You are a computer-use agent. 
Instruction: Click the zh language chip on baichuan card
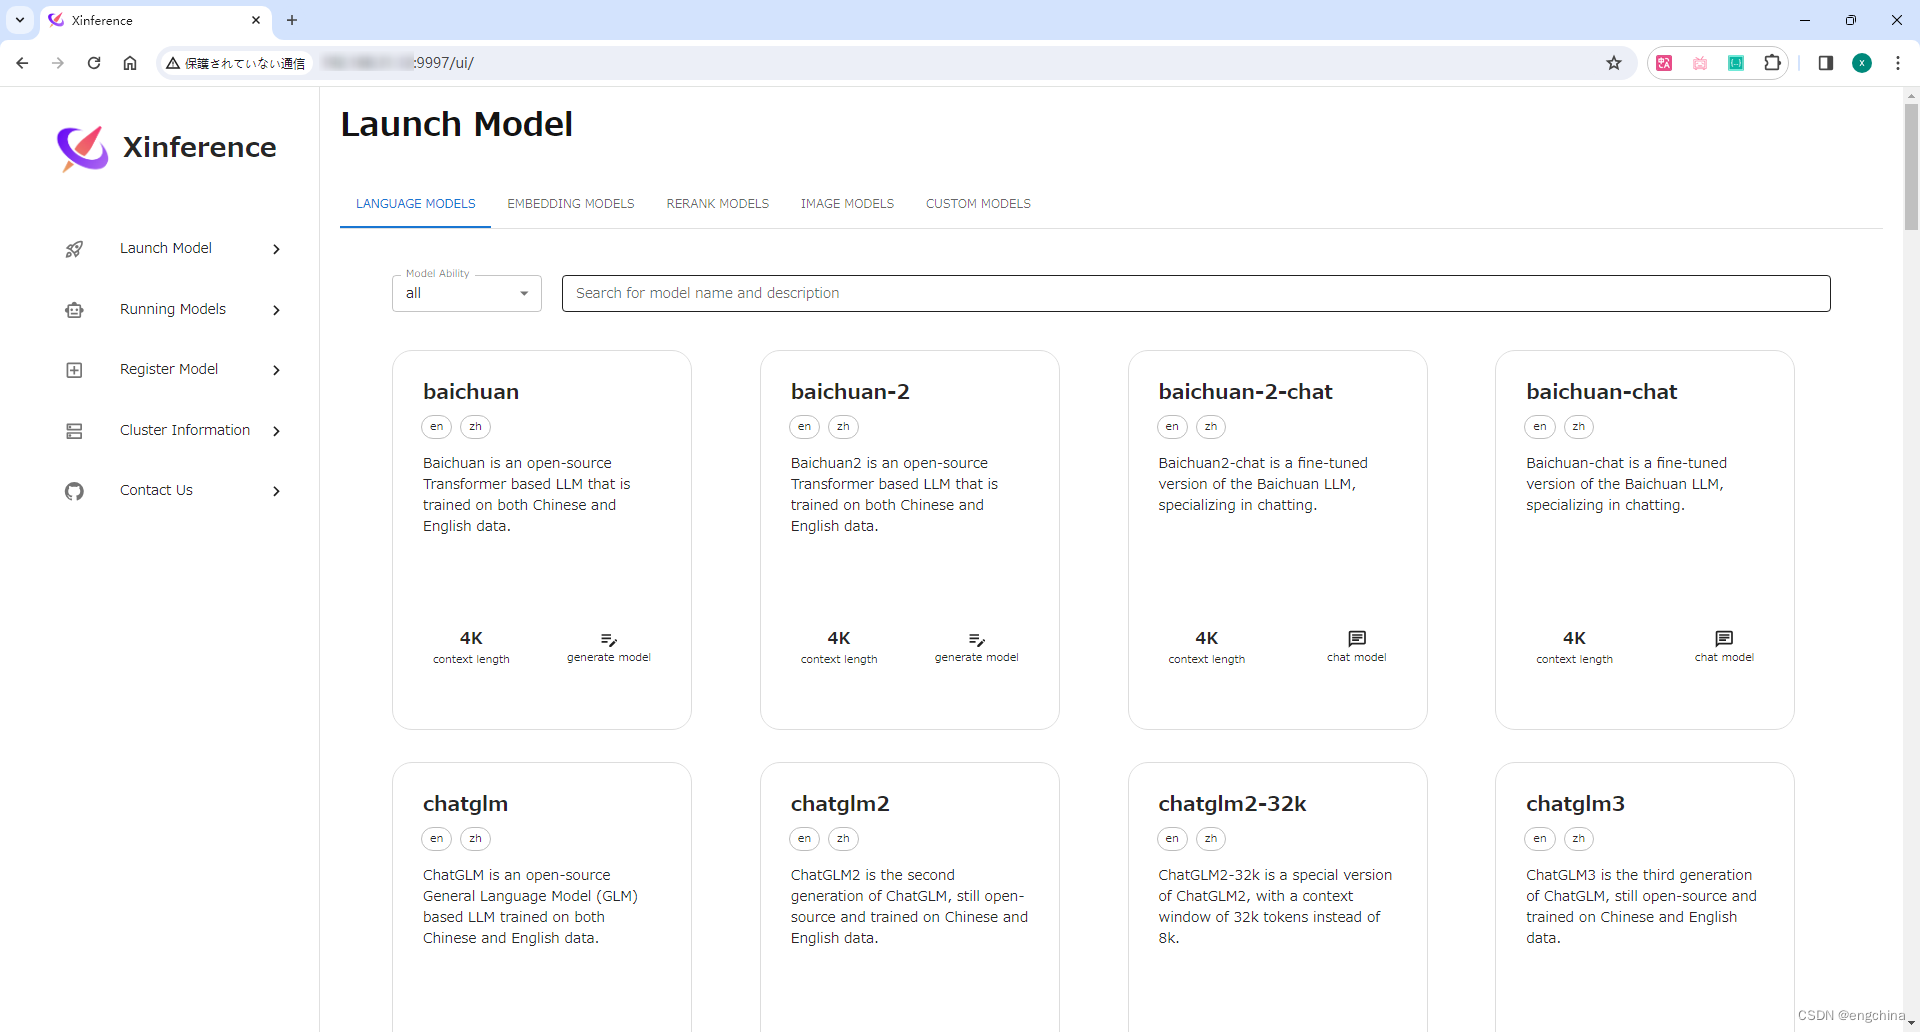click(x=475, y=427)
